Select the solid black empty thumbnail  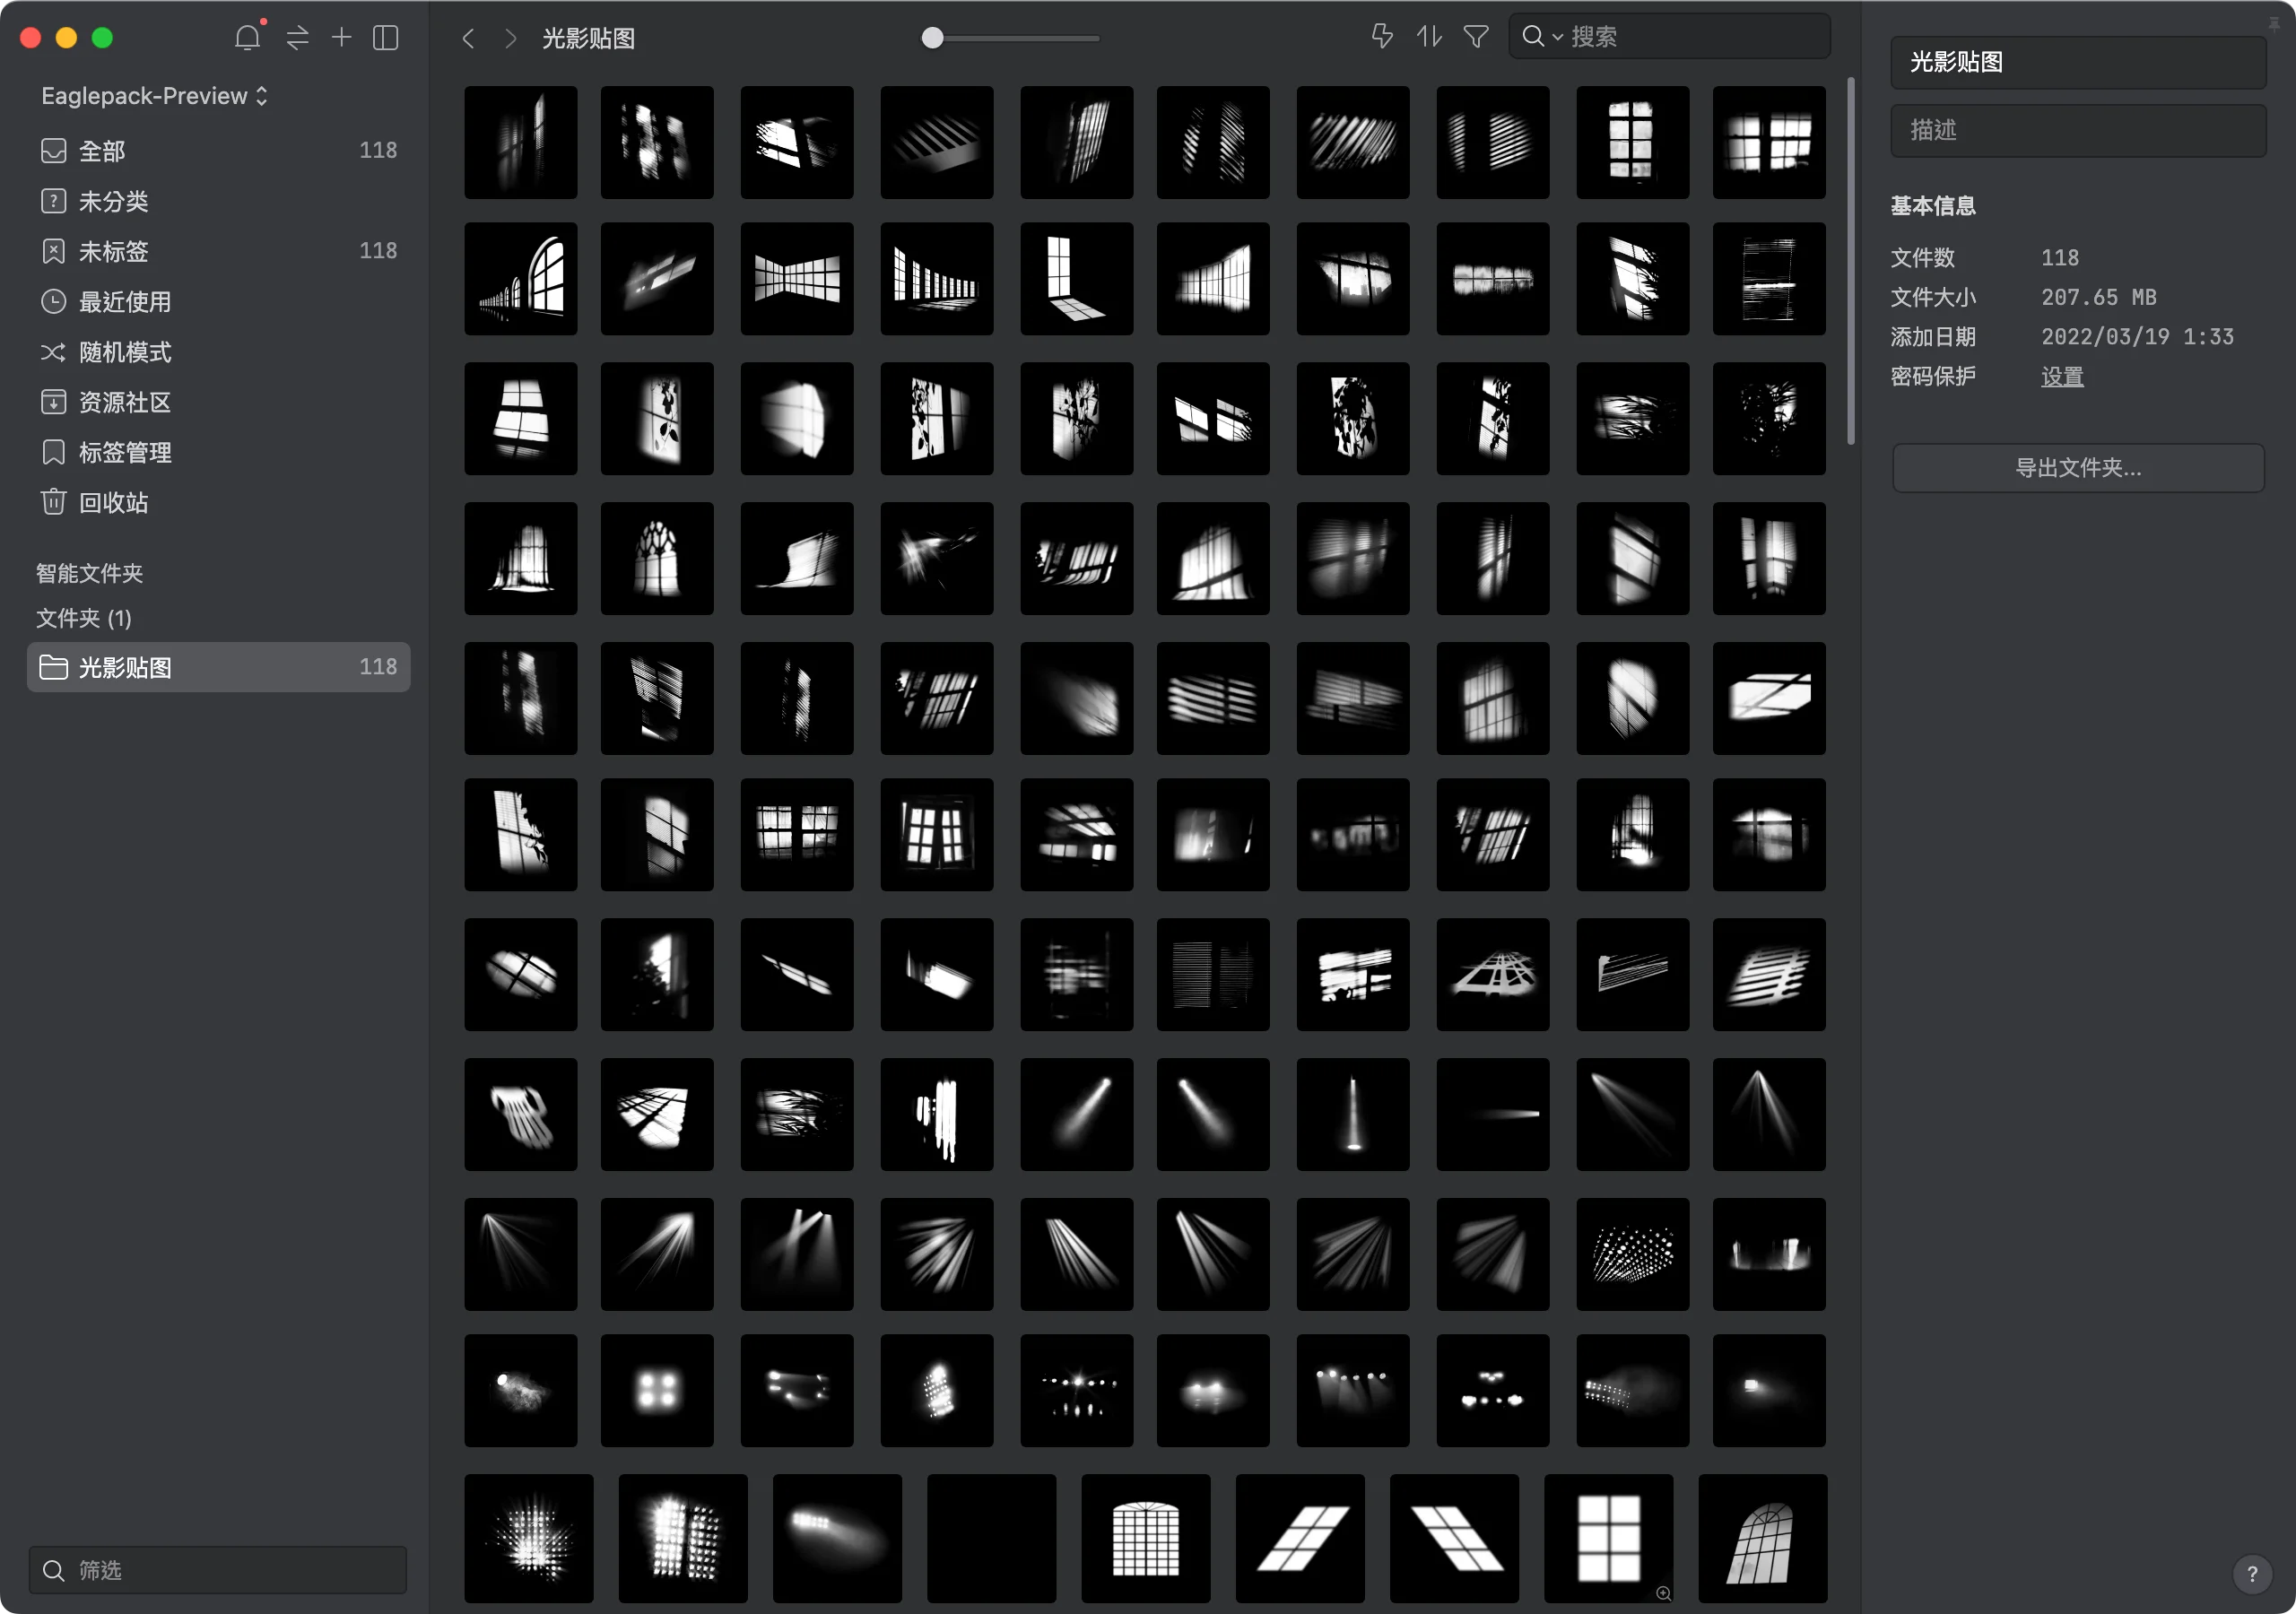(x=991, y=1539)
